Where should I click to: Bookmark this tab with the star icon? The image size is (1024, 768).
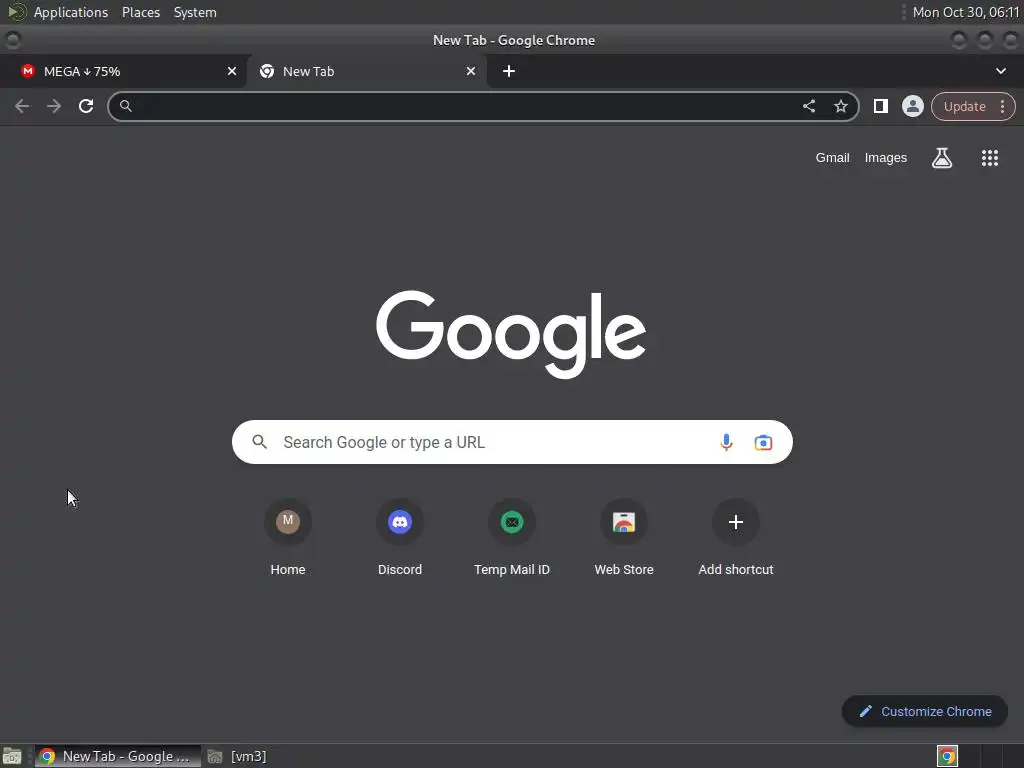click(840, 106)
